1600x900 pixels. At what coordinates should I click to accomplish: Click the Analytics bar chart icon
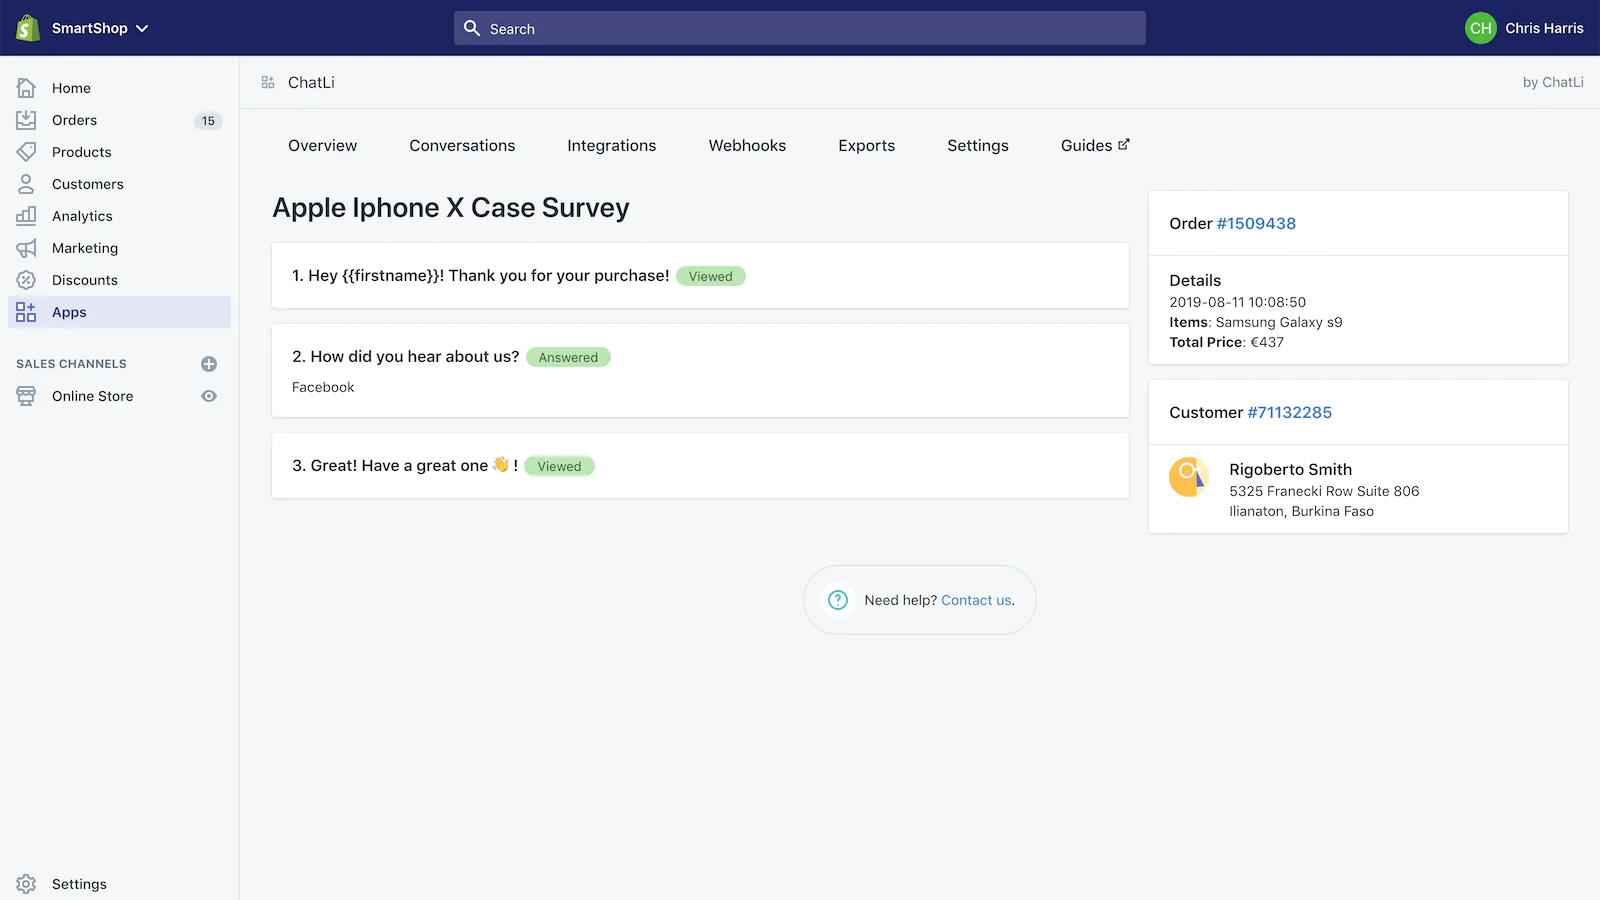[26, 216]
